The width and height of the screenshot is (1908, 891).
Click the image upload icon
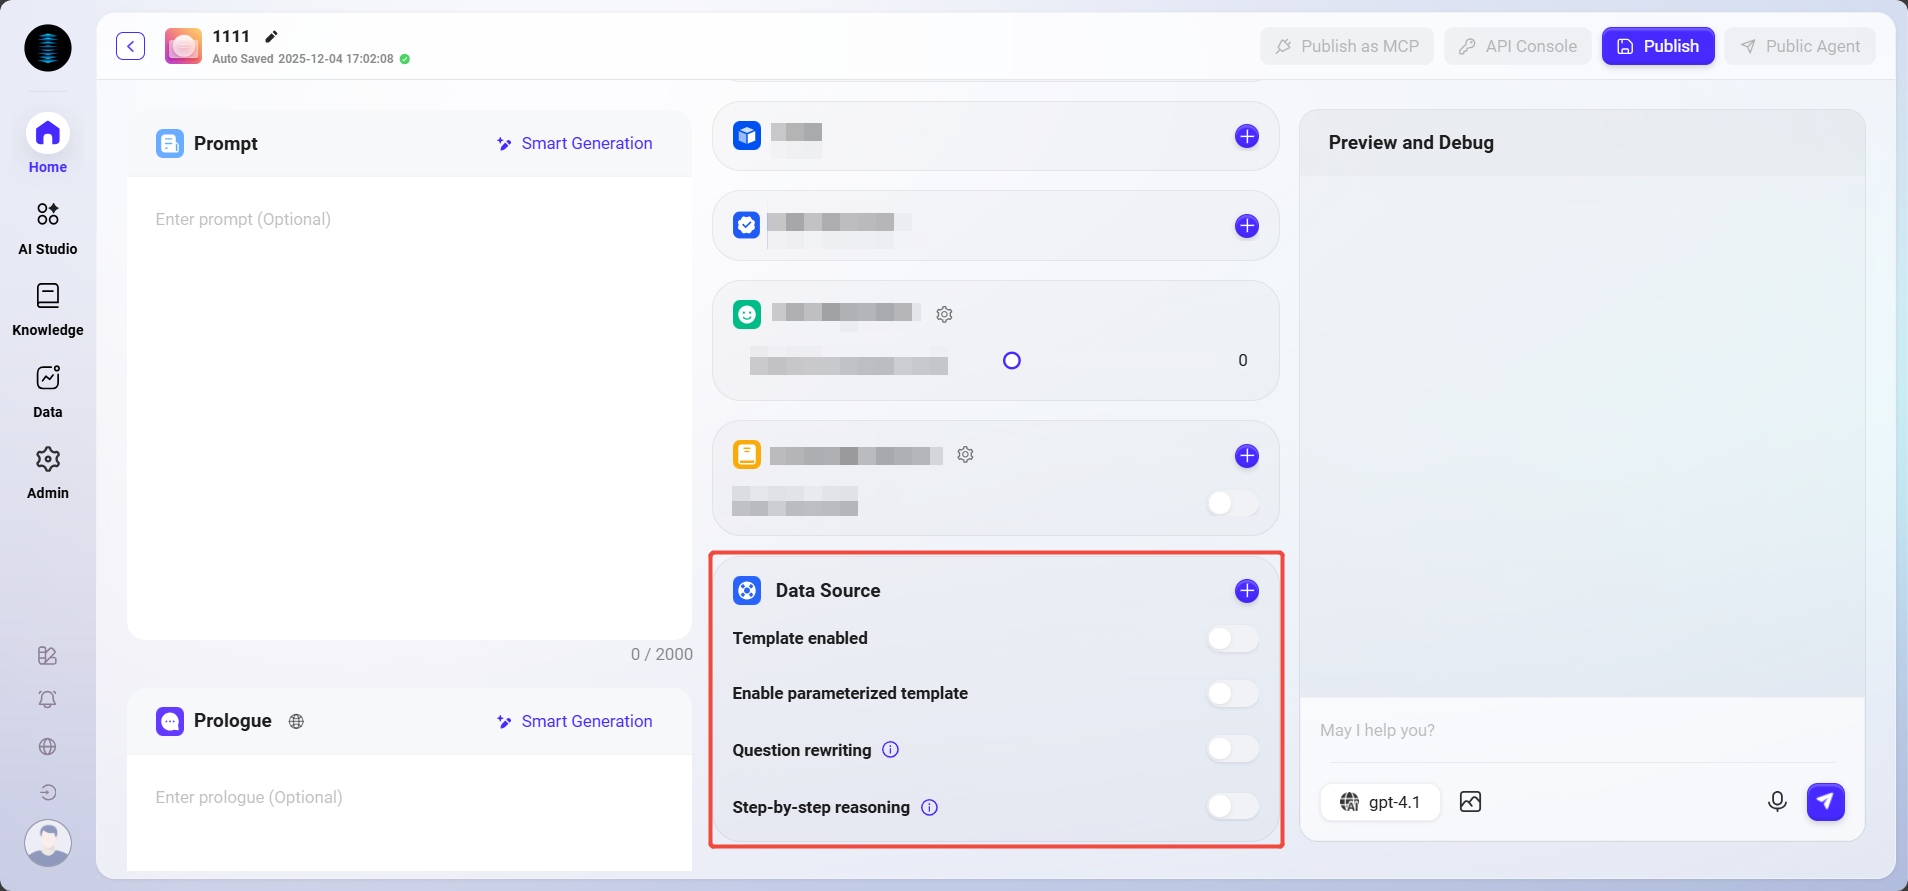click(x=1470, y=802)
